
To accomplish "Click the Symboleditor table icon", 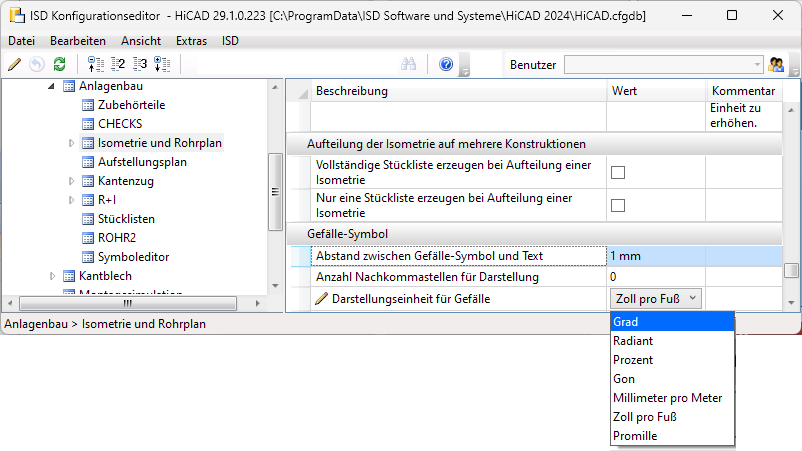I will pos(88,257).
